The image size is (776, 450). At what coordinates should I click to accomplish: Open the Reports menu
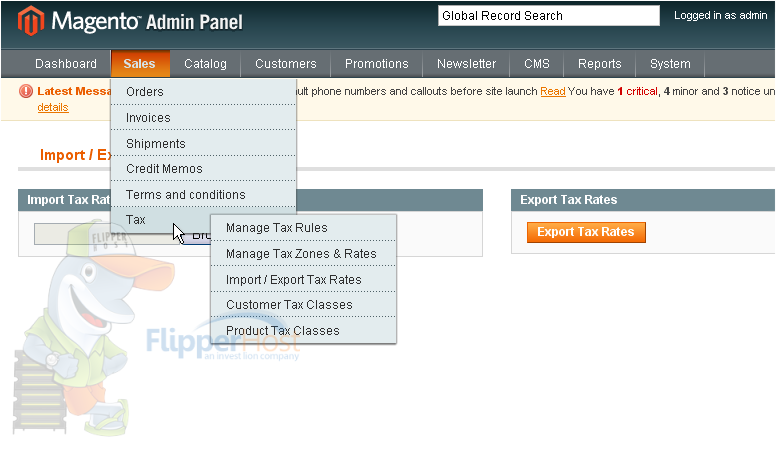point(599,64)
